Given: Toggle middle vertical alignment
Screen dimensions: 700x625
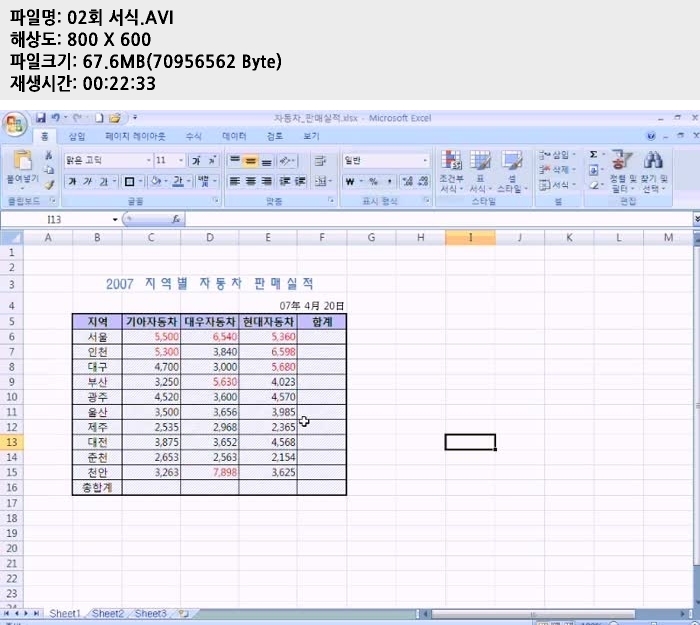Looking at the screenshot, I should tap(250, 160).
